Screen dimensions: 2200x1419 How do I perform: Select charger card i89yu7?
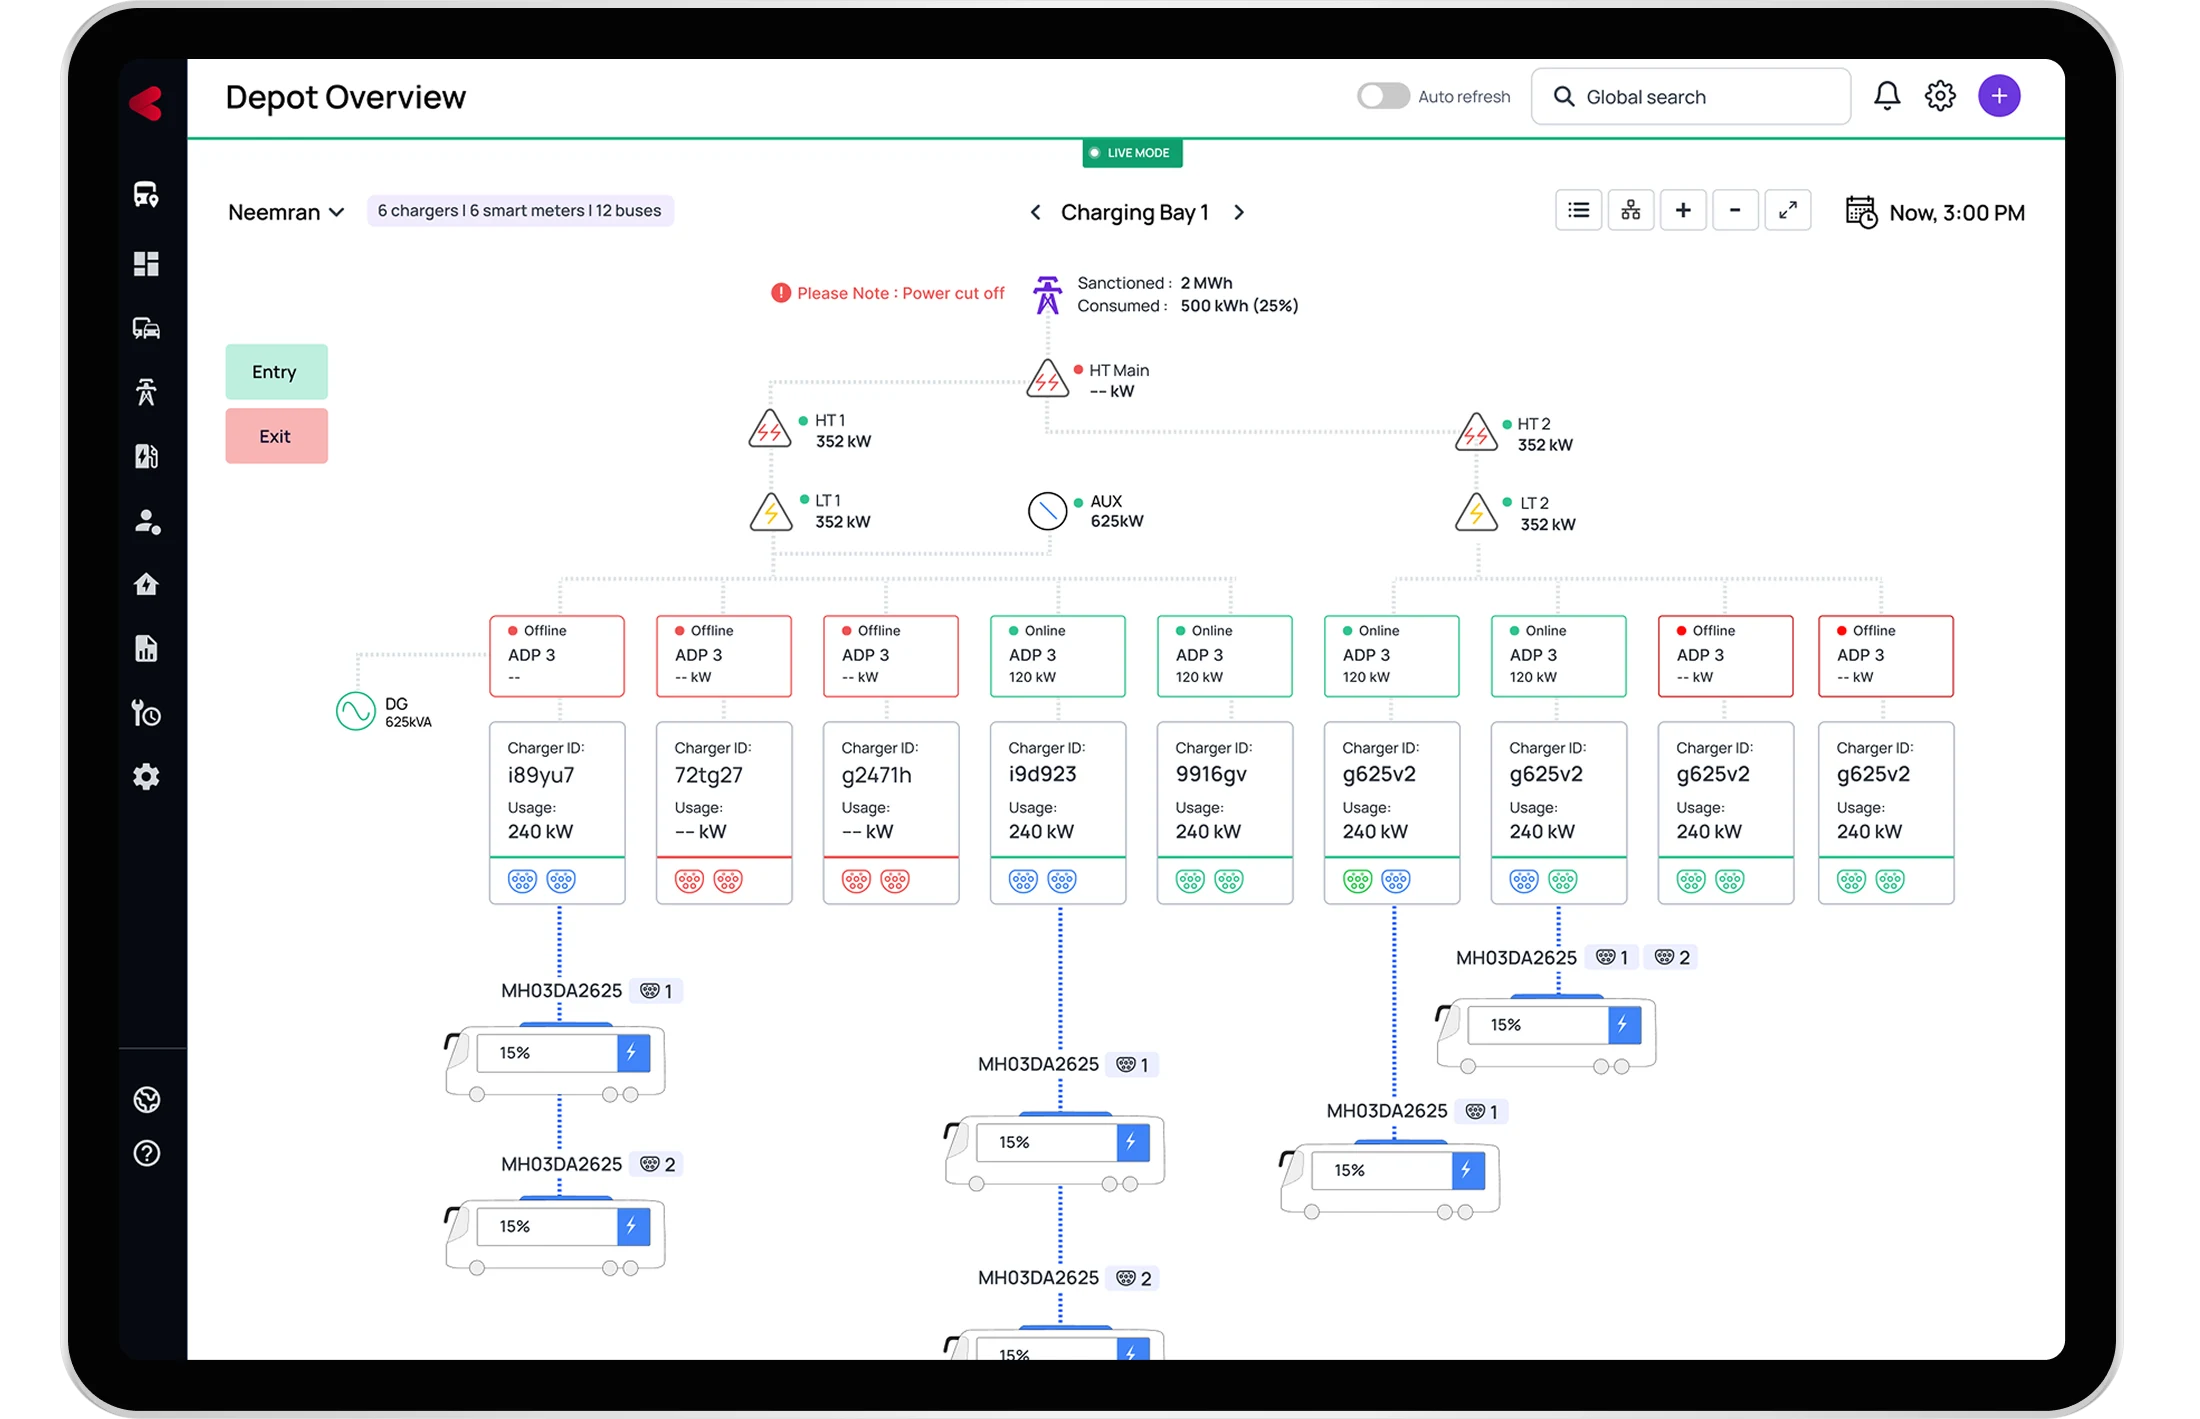557,790
